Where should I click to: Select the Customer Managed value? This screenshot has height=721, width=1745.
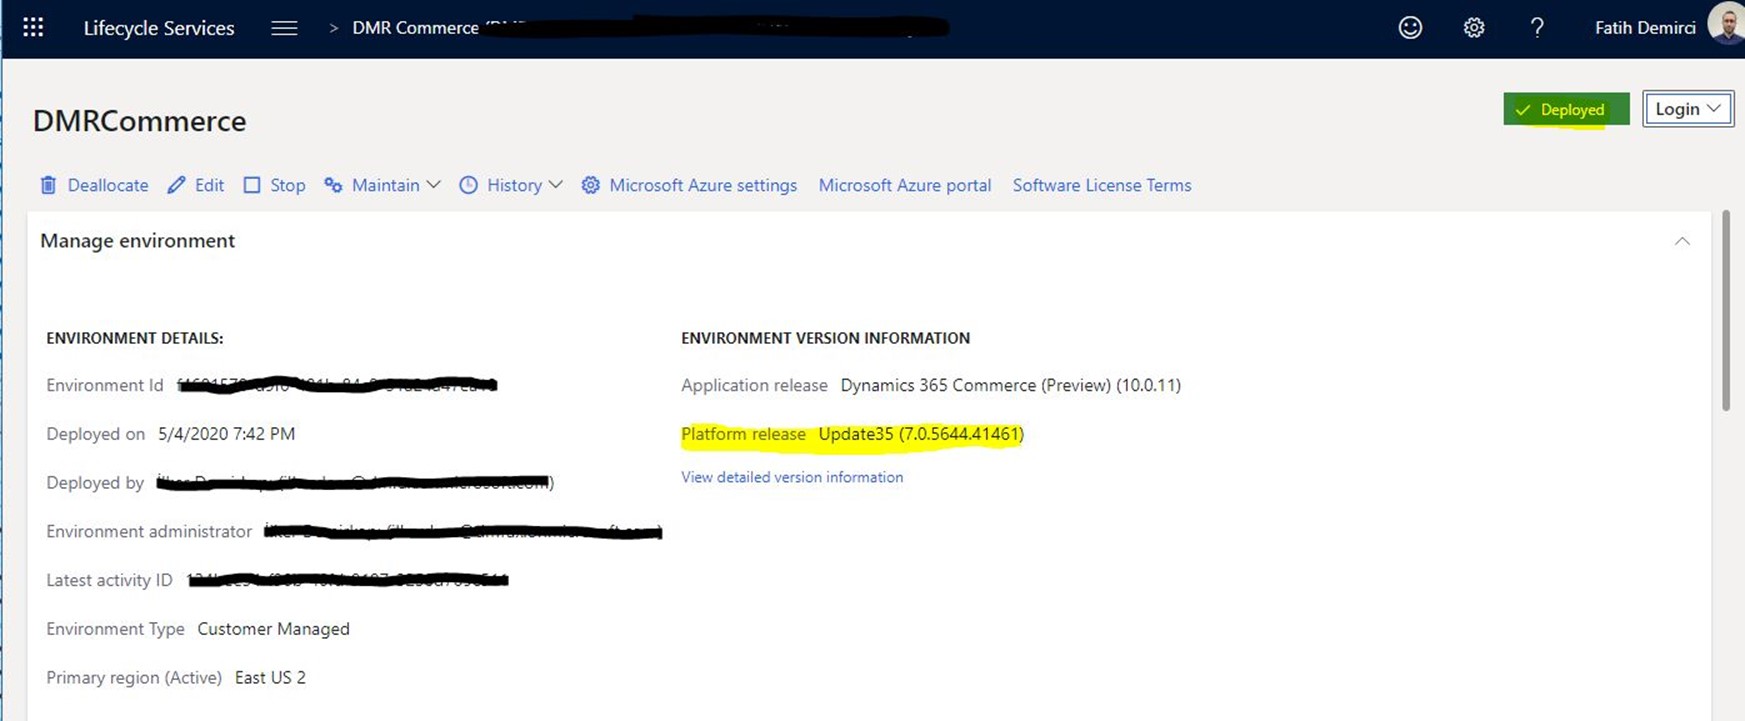pos(273,629)
